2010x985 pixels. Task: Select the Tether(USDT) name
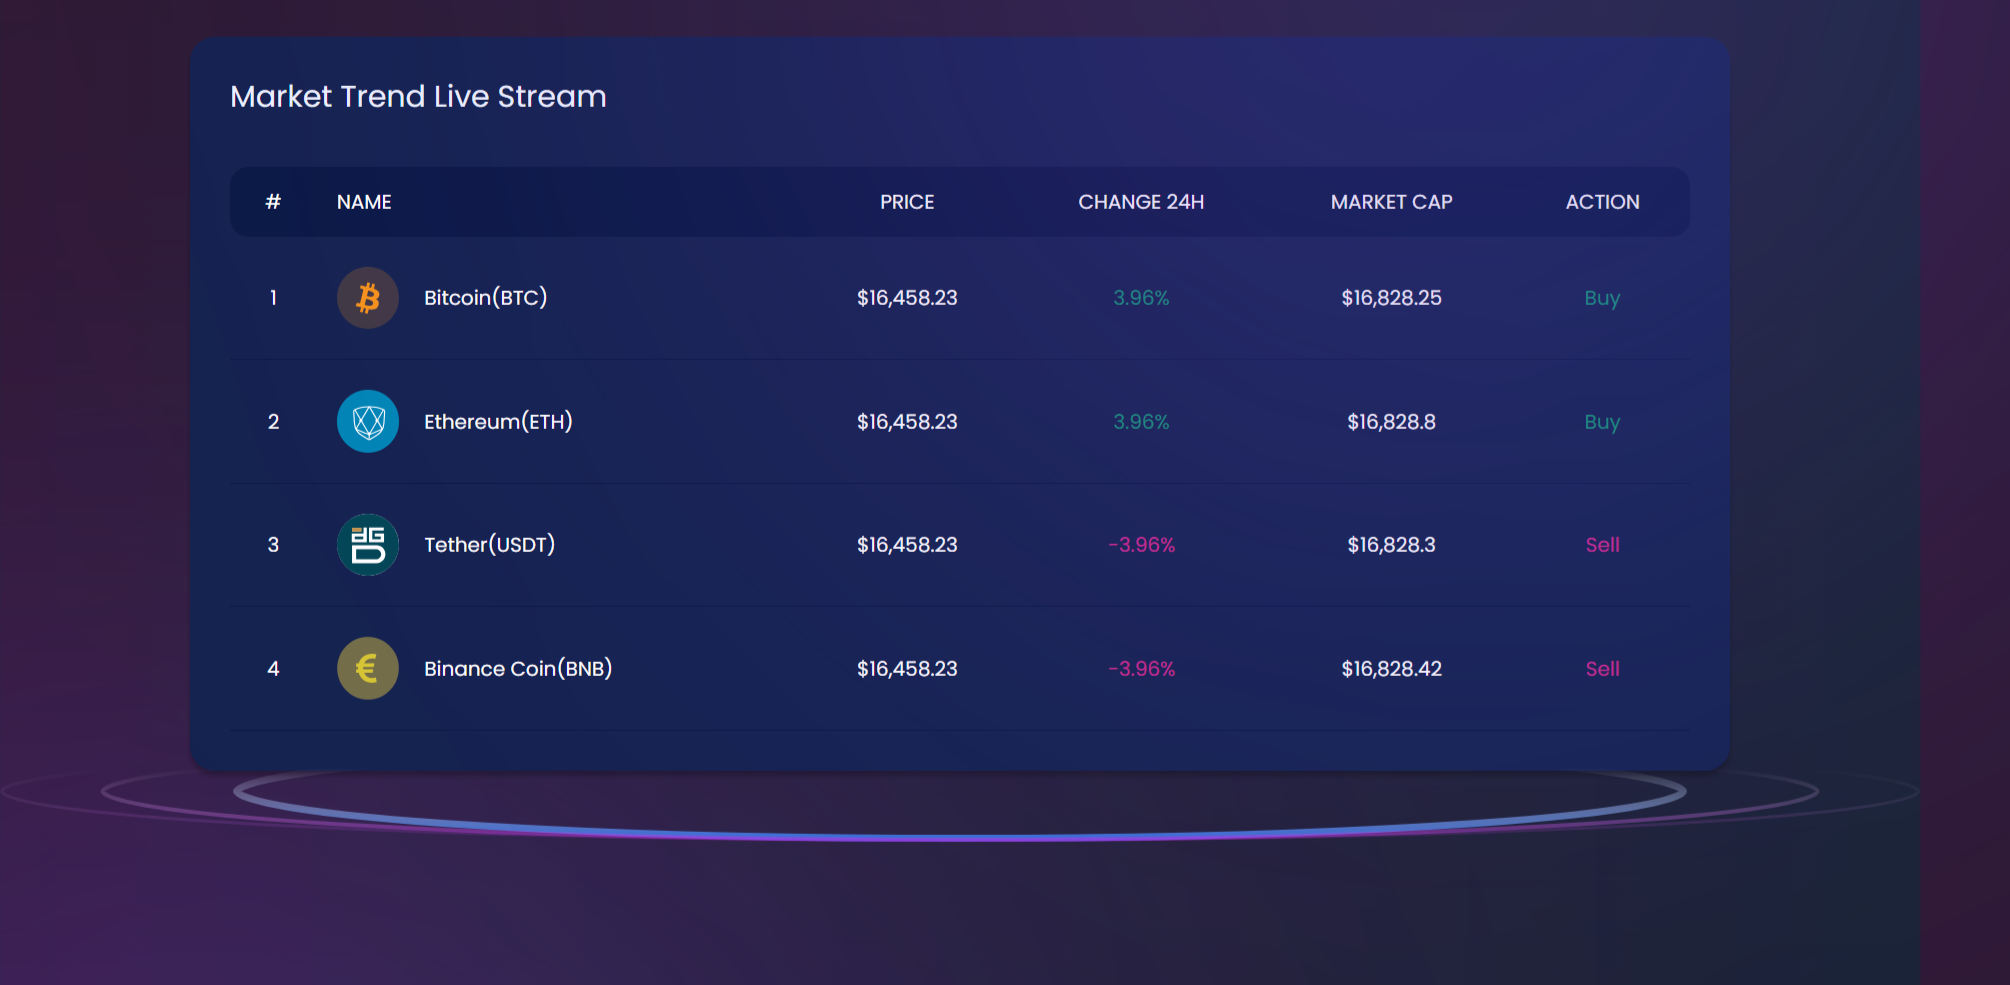click(x=489, y=545)
